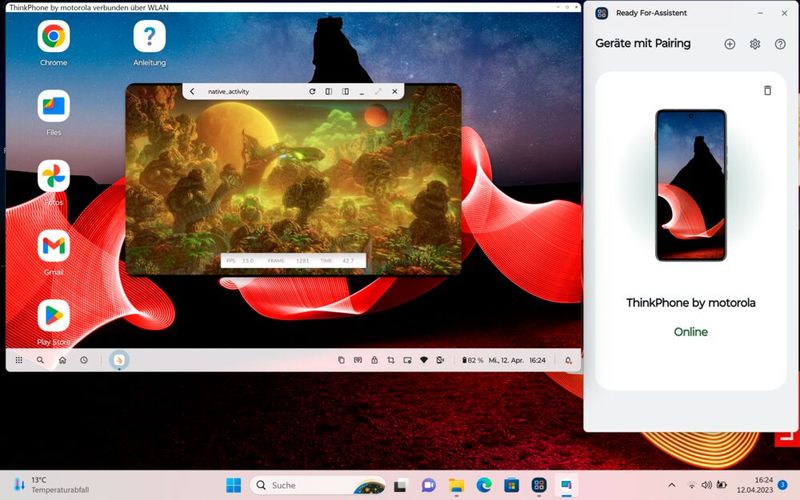Open the Teams chat icon in taskbar

click(429, 485)
